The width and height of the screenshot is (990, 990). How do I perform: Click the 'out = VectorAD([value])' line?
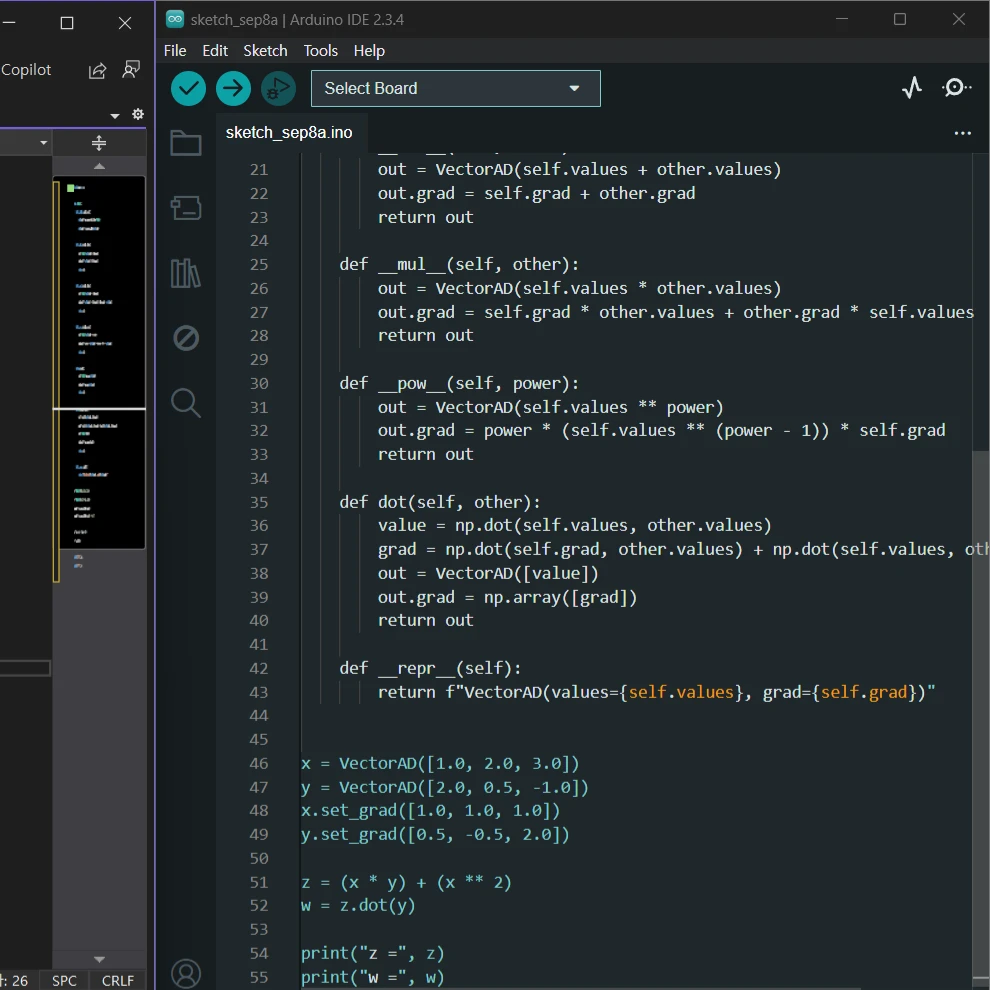click(488, 573)
